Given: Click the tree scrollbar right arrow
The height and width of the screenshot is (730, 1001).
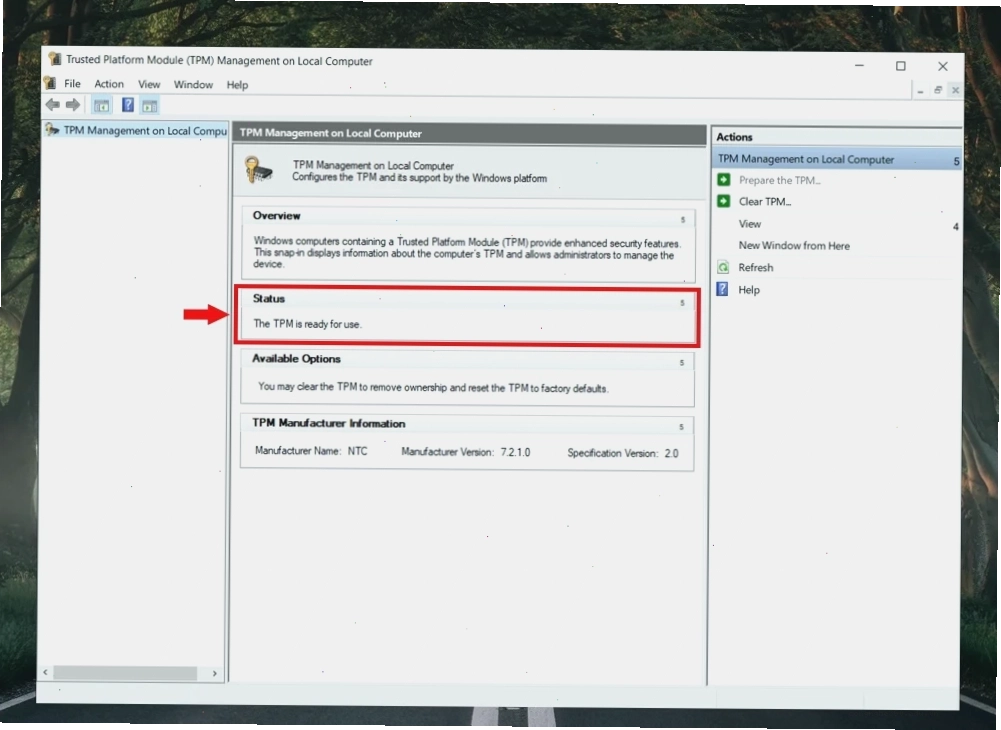Looking at the screenshot, I should pos(214,673).
